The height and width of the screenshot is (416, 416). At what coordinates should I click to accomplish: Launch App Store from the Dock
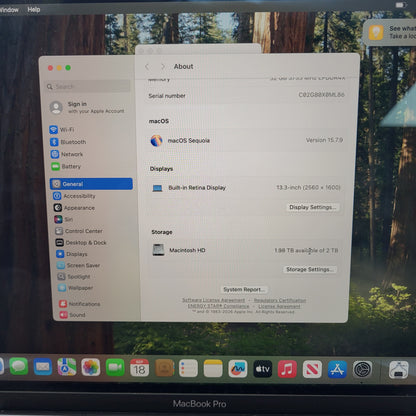[337, 370]
